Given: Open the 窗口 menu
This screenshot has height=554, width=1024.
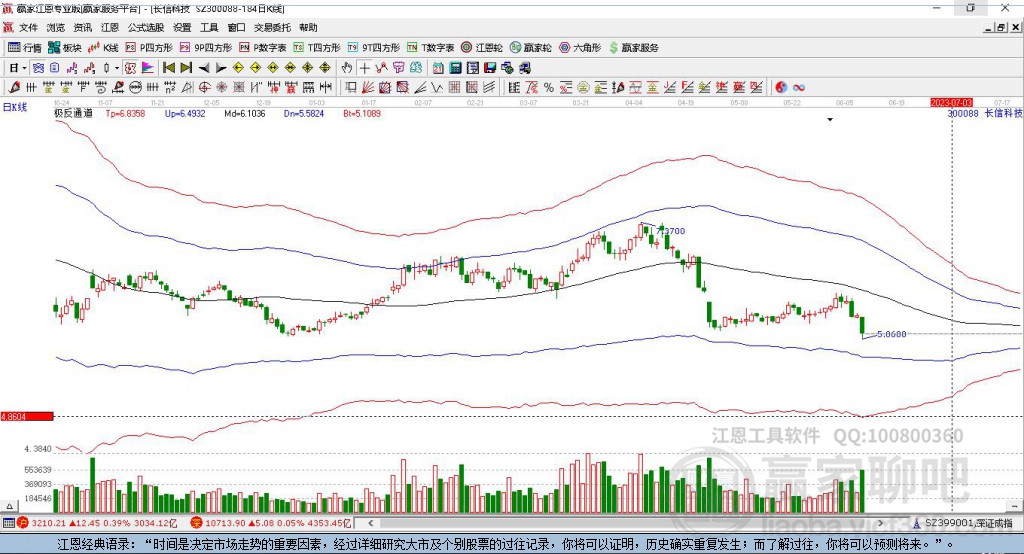Looking at the screenshot, I should (236, 27).
